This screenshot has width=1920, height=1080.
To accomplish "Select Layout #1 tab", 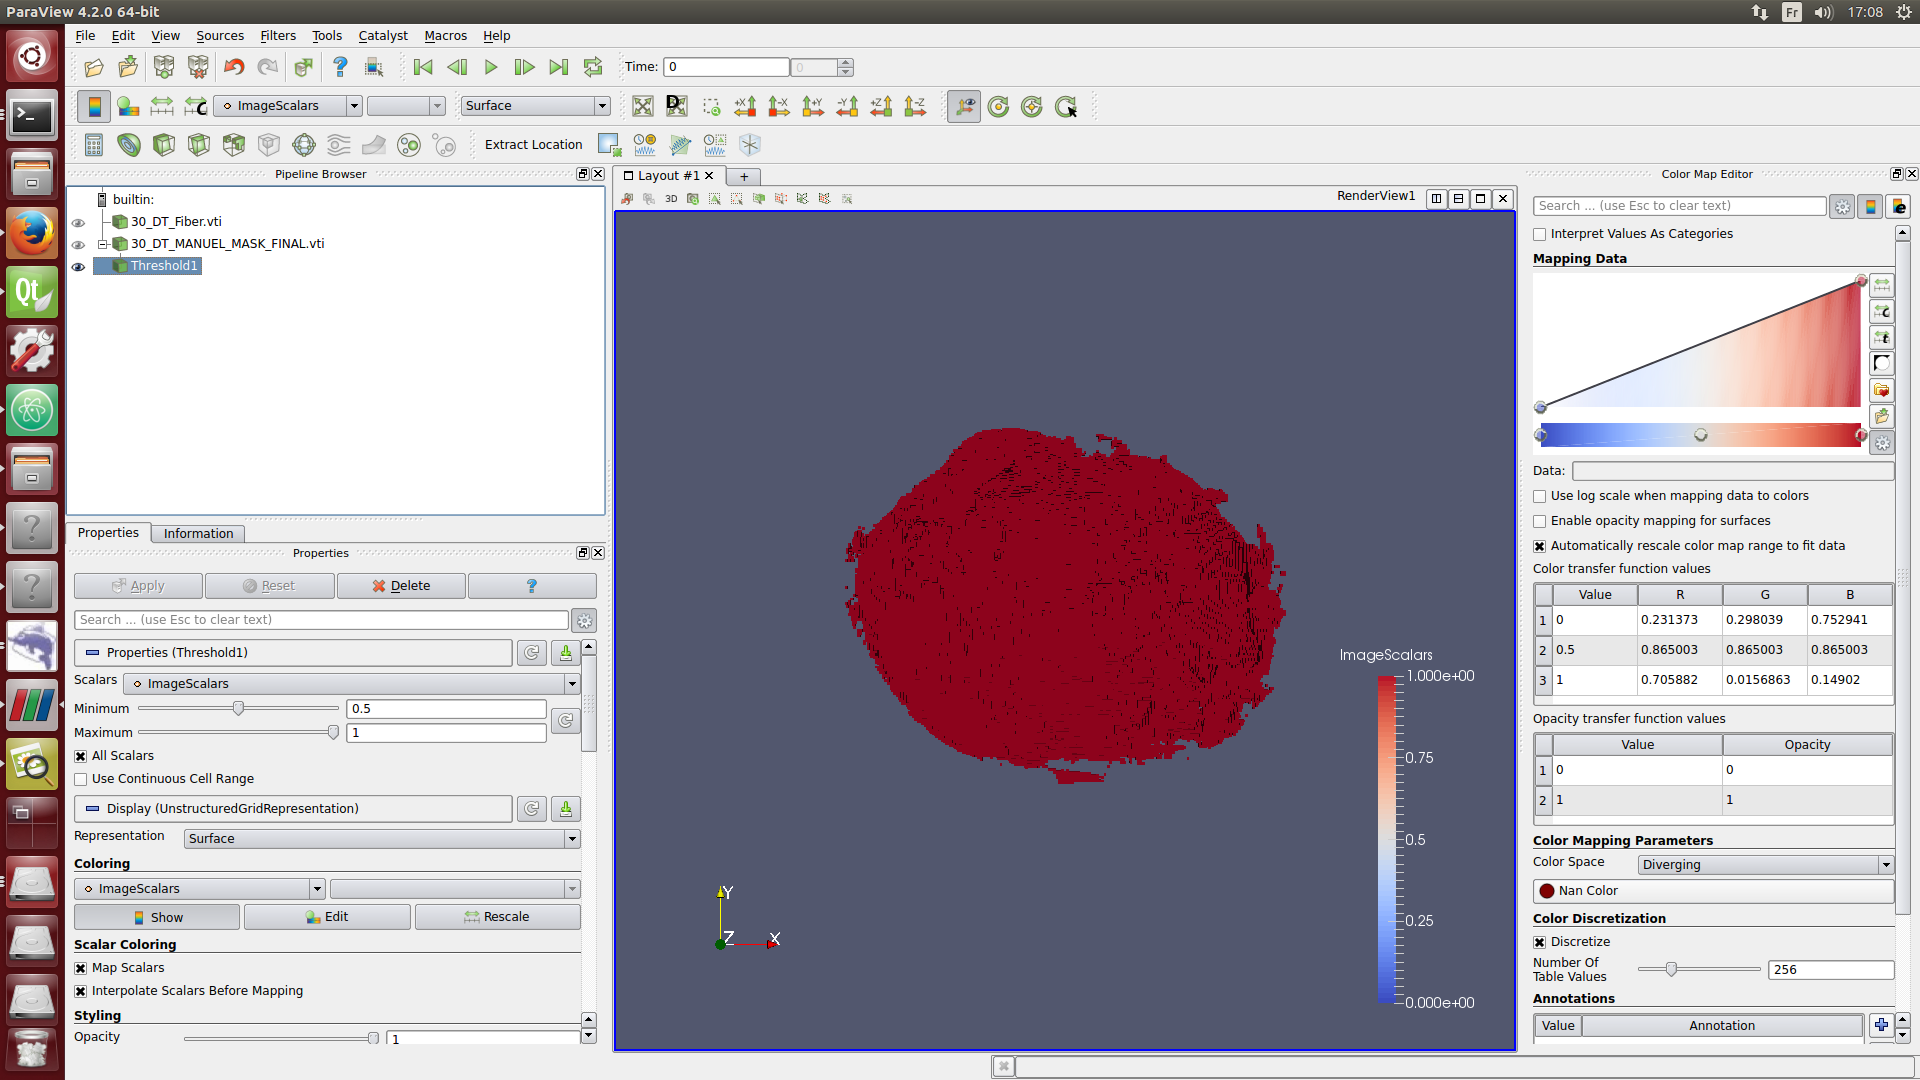I will 668,176.
